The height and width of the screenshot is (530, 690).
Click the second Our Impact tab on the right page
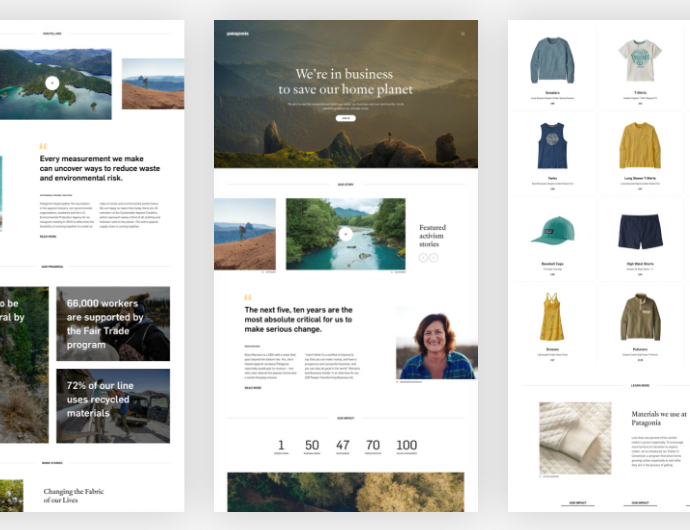click(640, 503)
